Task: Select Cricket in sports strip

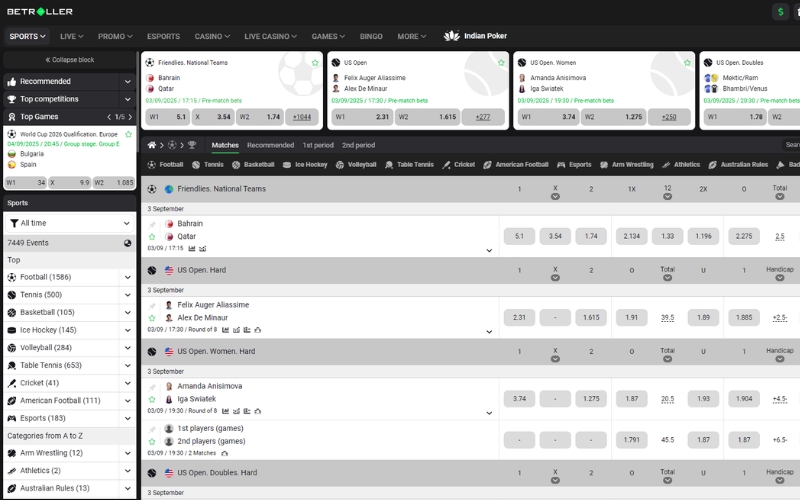Action: (459, 164)
